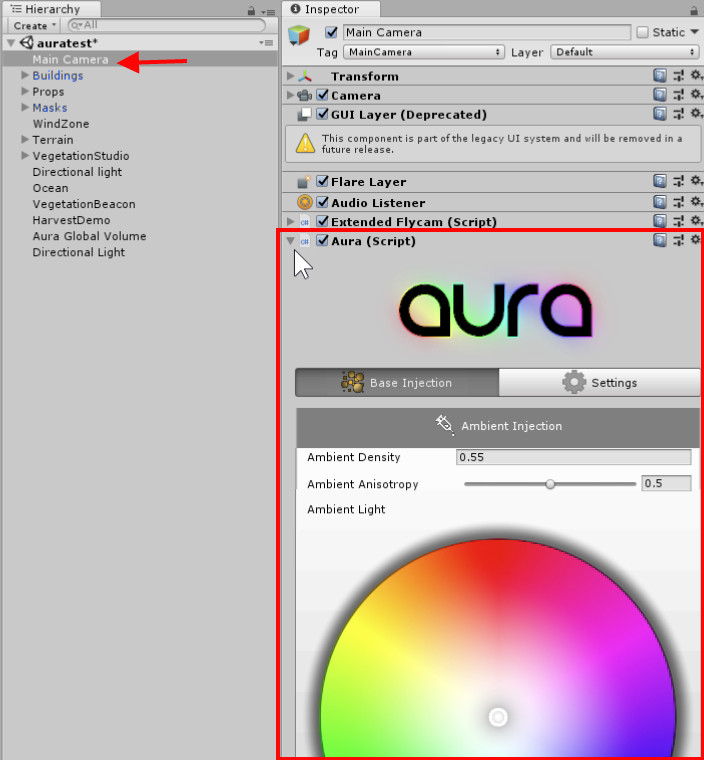Viewport: 704px width, 760px height.
Task: Open preset icon for Flare Layer
Action: 678,181
